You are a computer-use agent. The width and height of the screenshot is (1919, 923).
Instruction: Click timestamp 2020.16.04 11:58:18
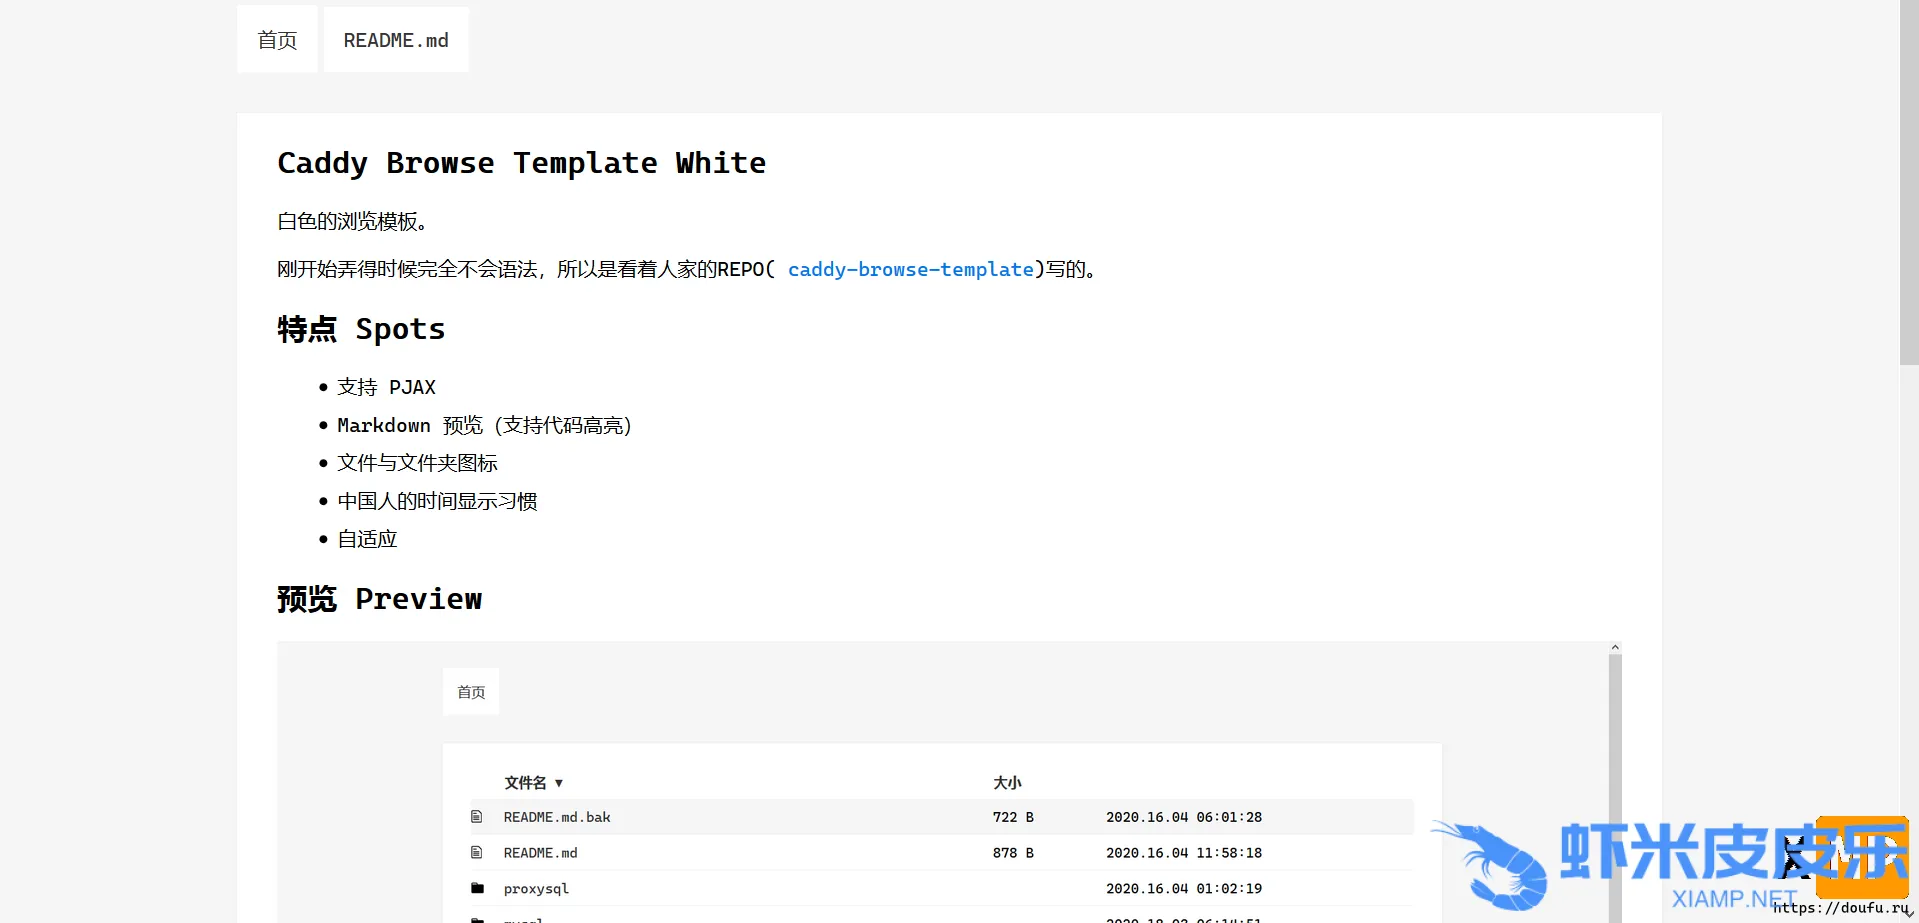(x=1184, y=853)
